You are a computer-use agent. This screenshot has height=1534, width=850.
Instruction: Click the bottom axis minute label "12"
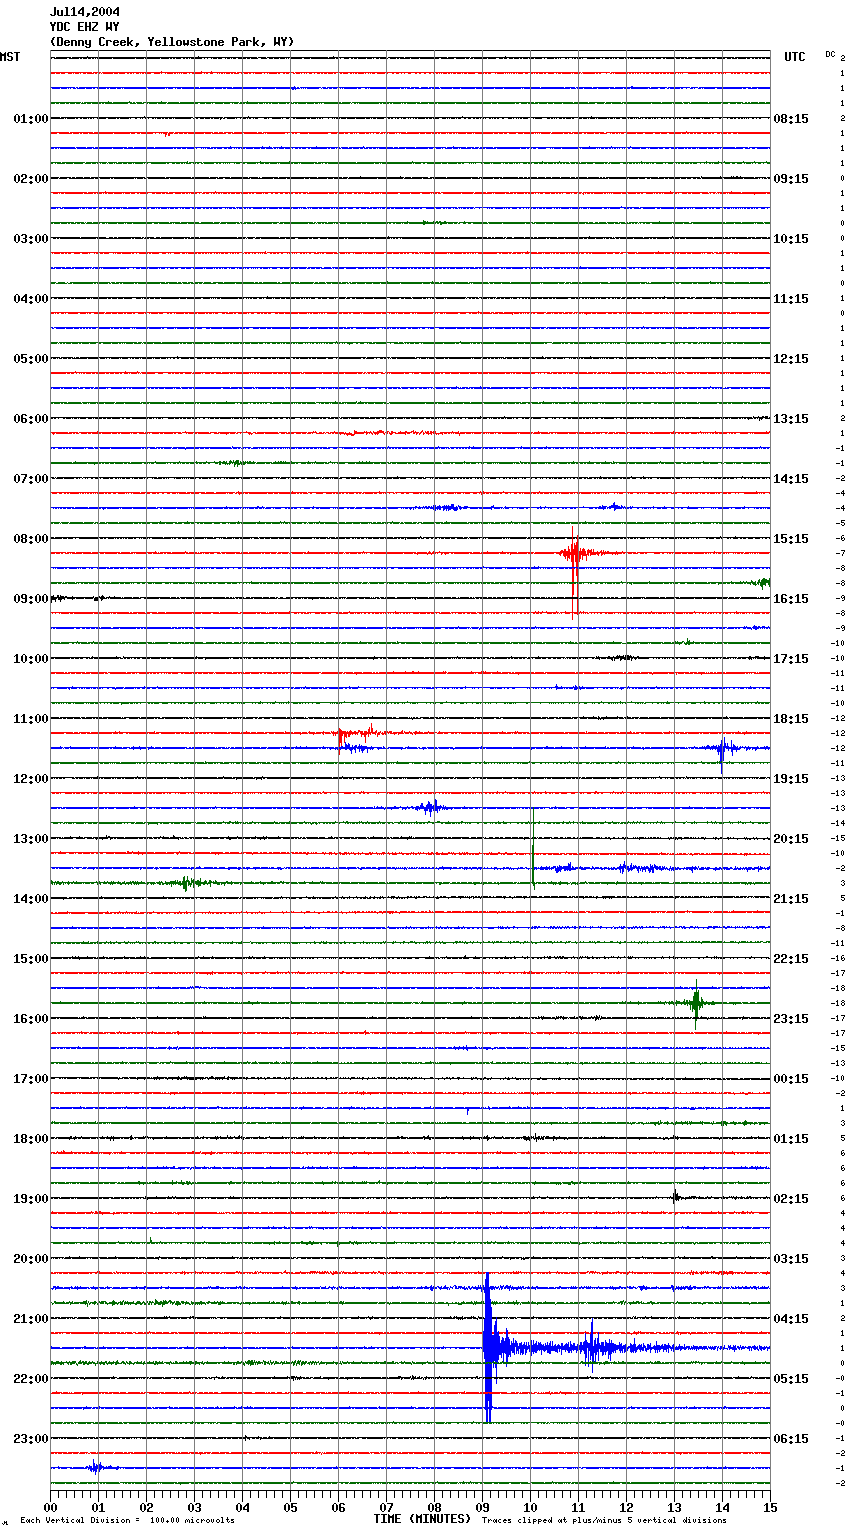pyautogui.click(x=626, y=1507)
